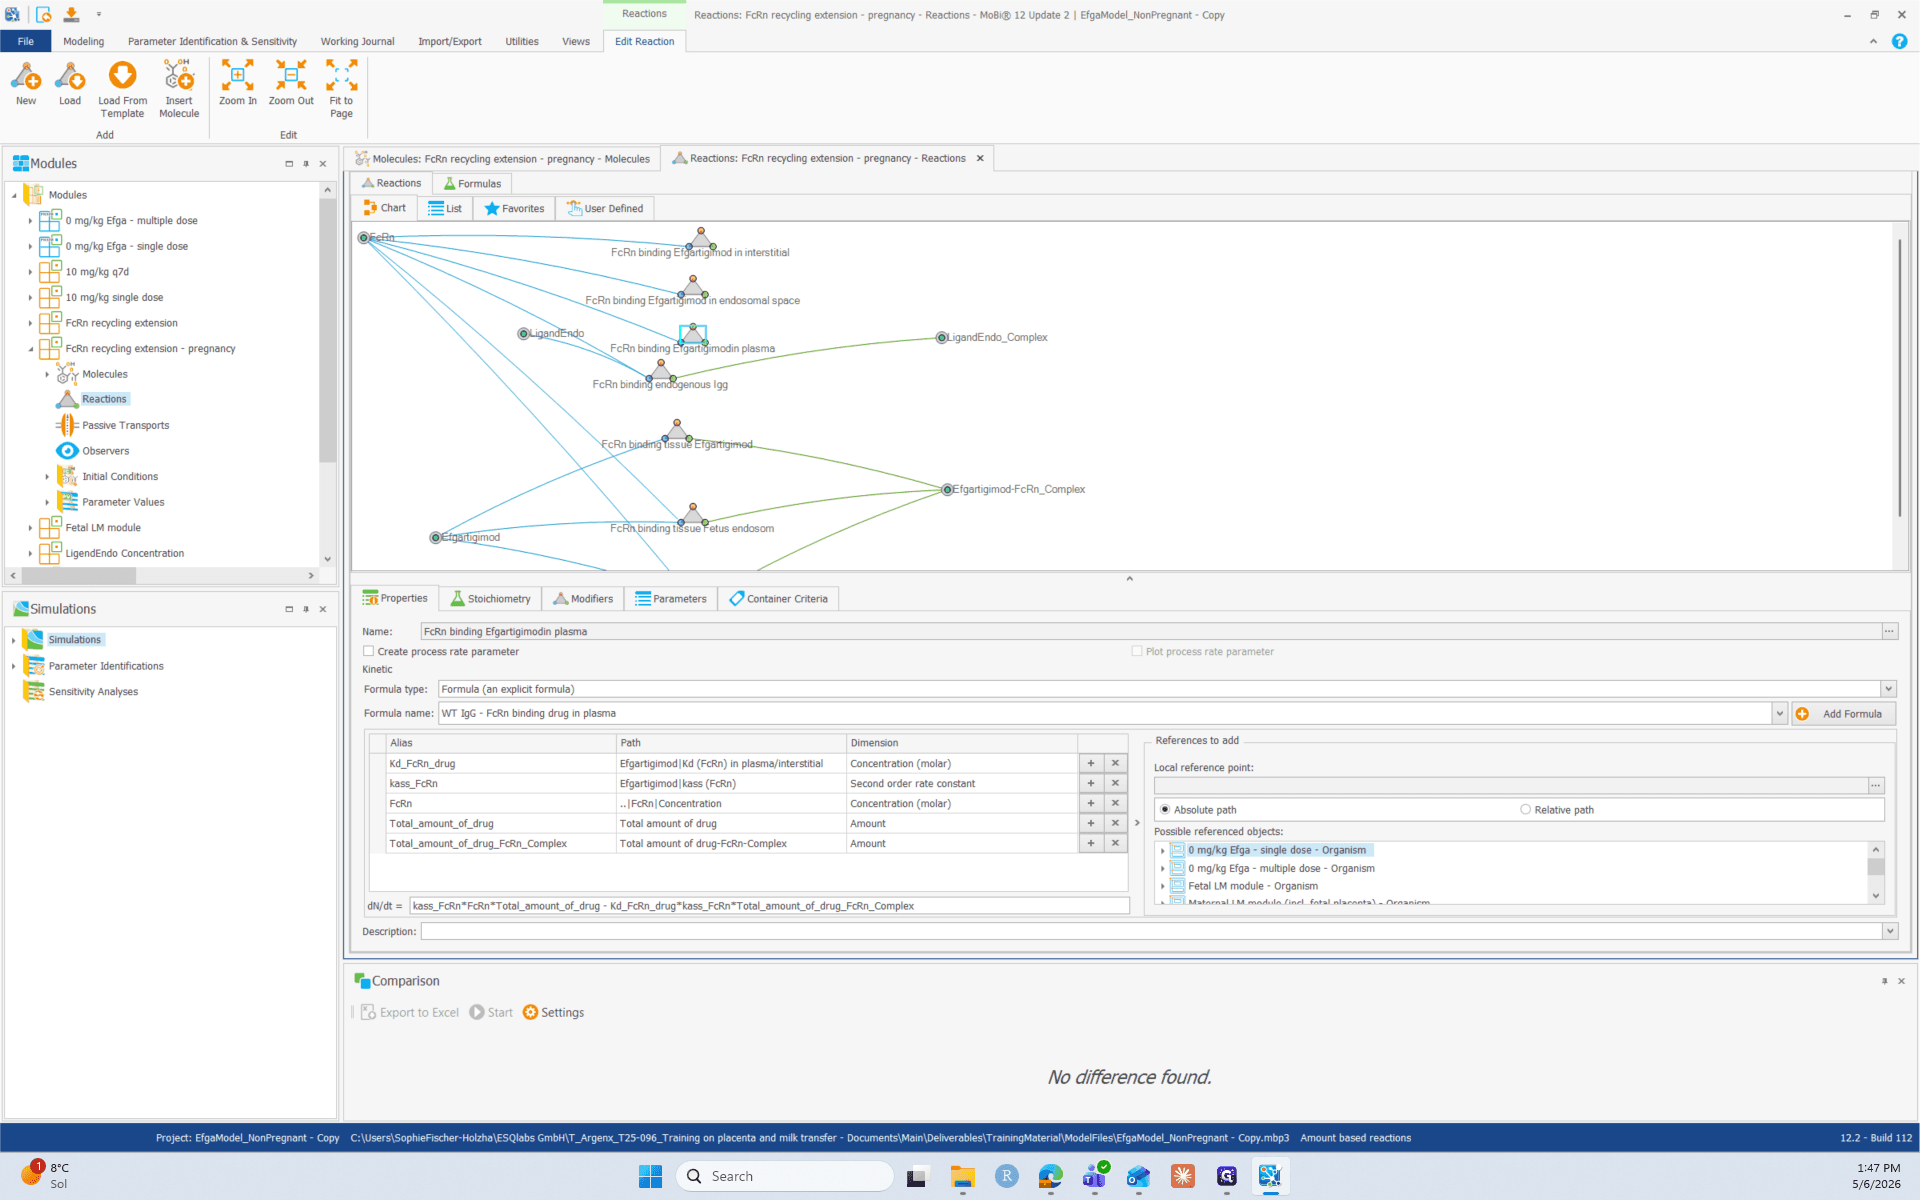This screenshot has width=1920, height=1200.
Task: Open the Working Journal ribbon tab
Action: tap(357, 41)
